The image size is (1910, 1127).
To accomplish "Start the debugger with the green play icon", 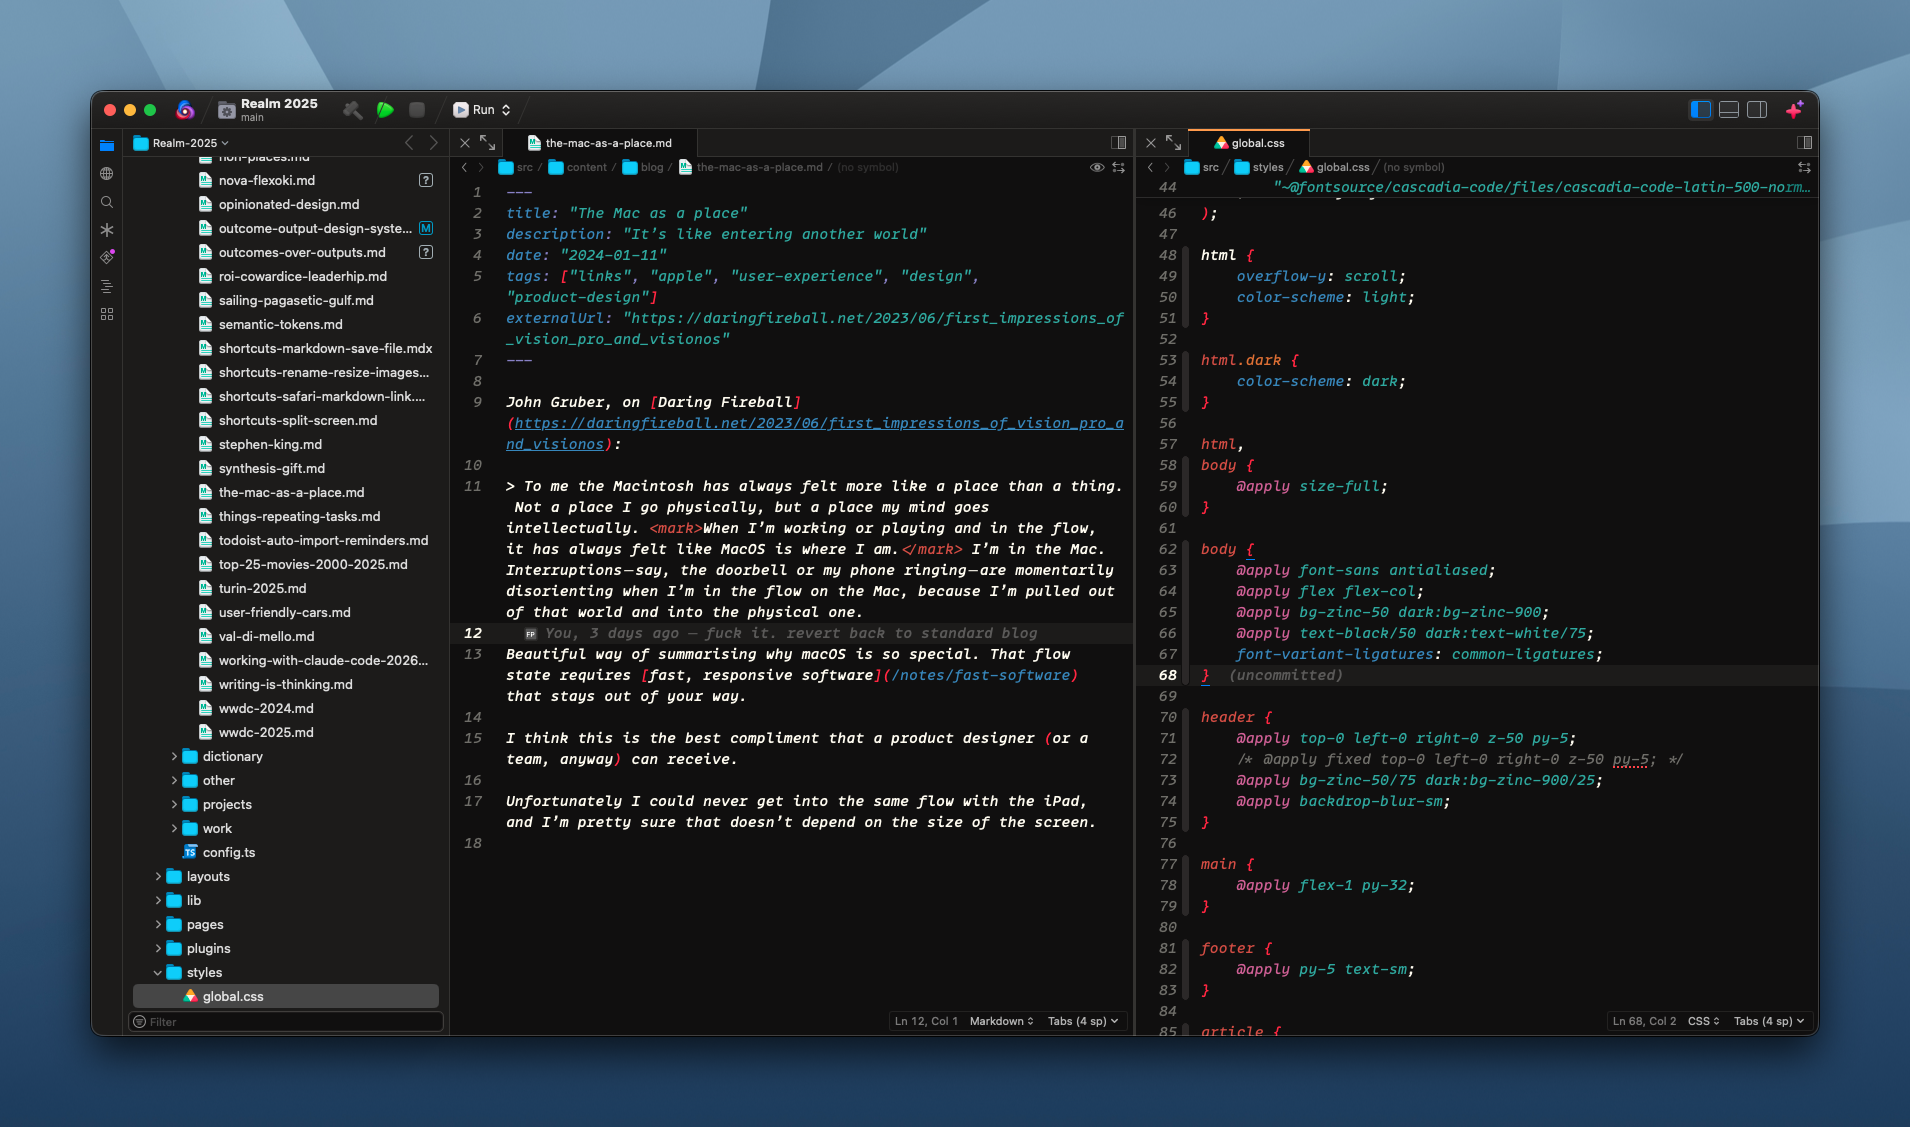I will [x=386, y=110].
